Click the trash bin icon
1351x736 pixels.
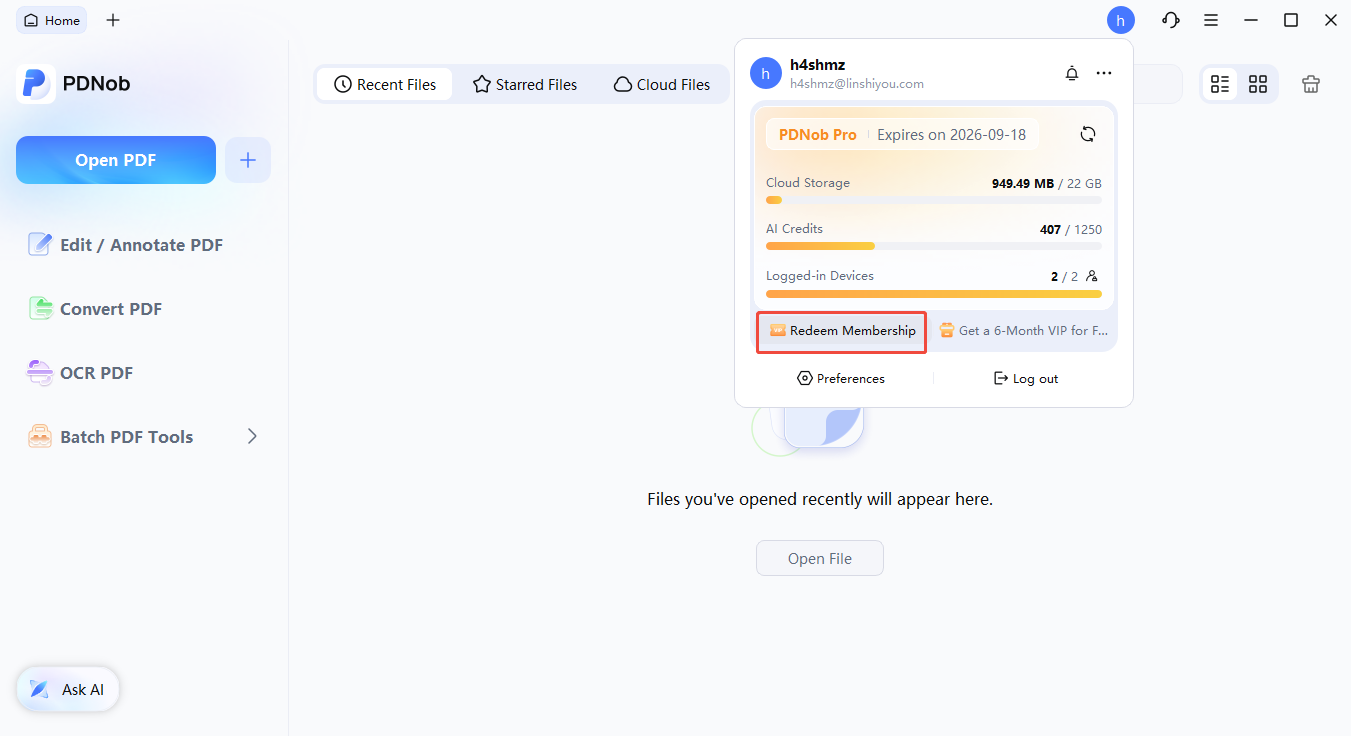click(x=1310, y=85)
